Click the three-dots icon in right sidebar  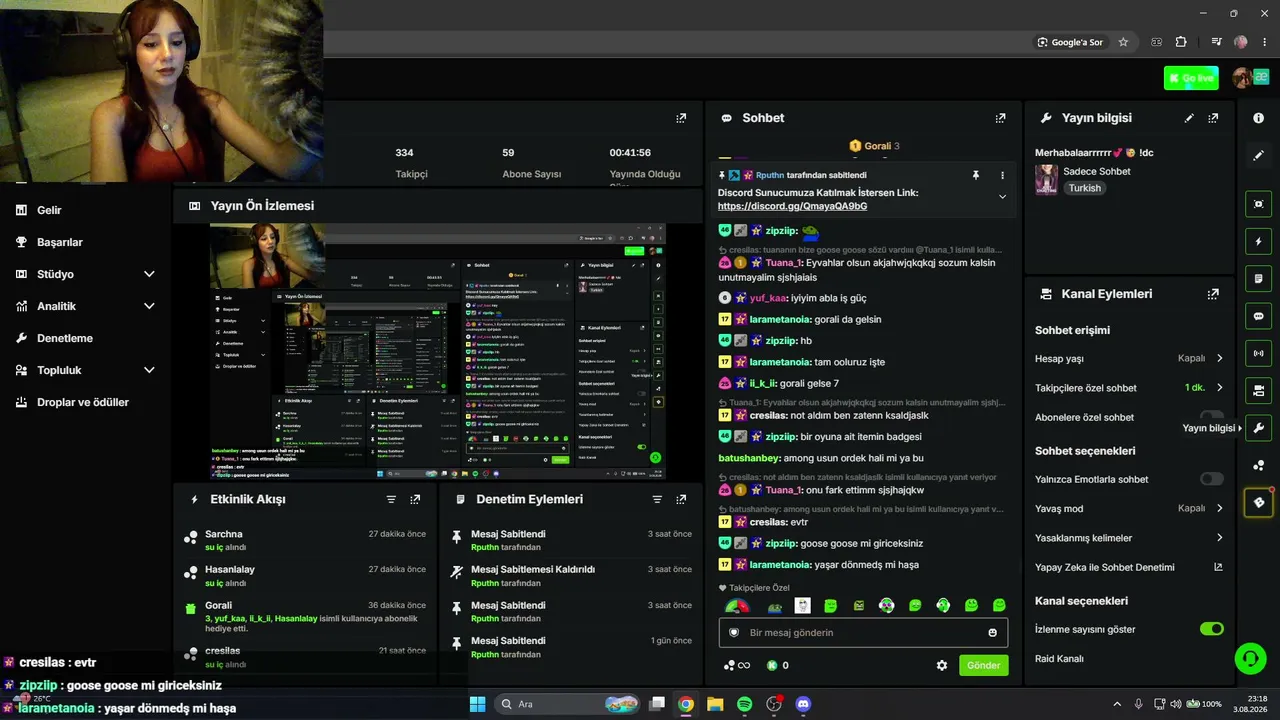point(1258,465)
